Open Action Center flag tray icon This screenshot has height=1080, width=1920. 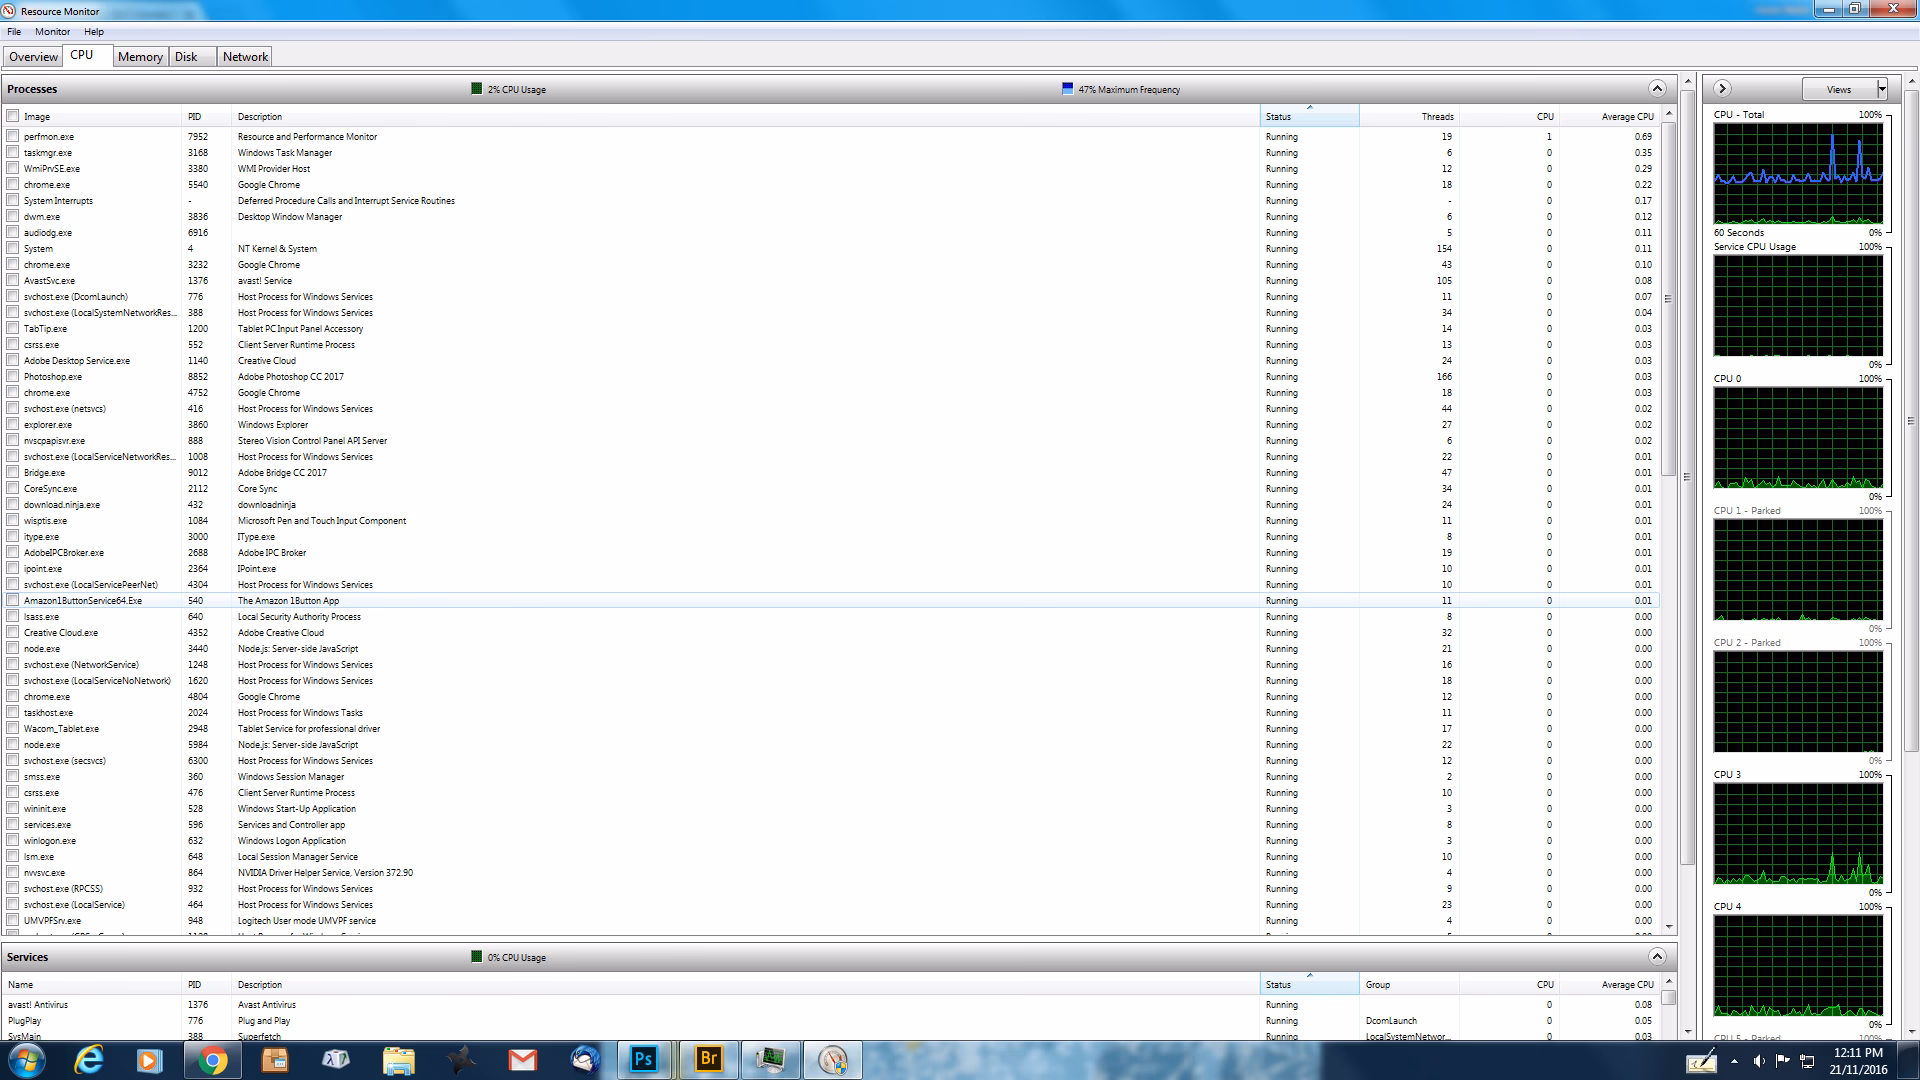1783,1061
